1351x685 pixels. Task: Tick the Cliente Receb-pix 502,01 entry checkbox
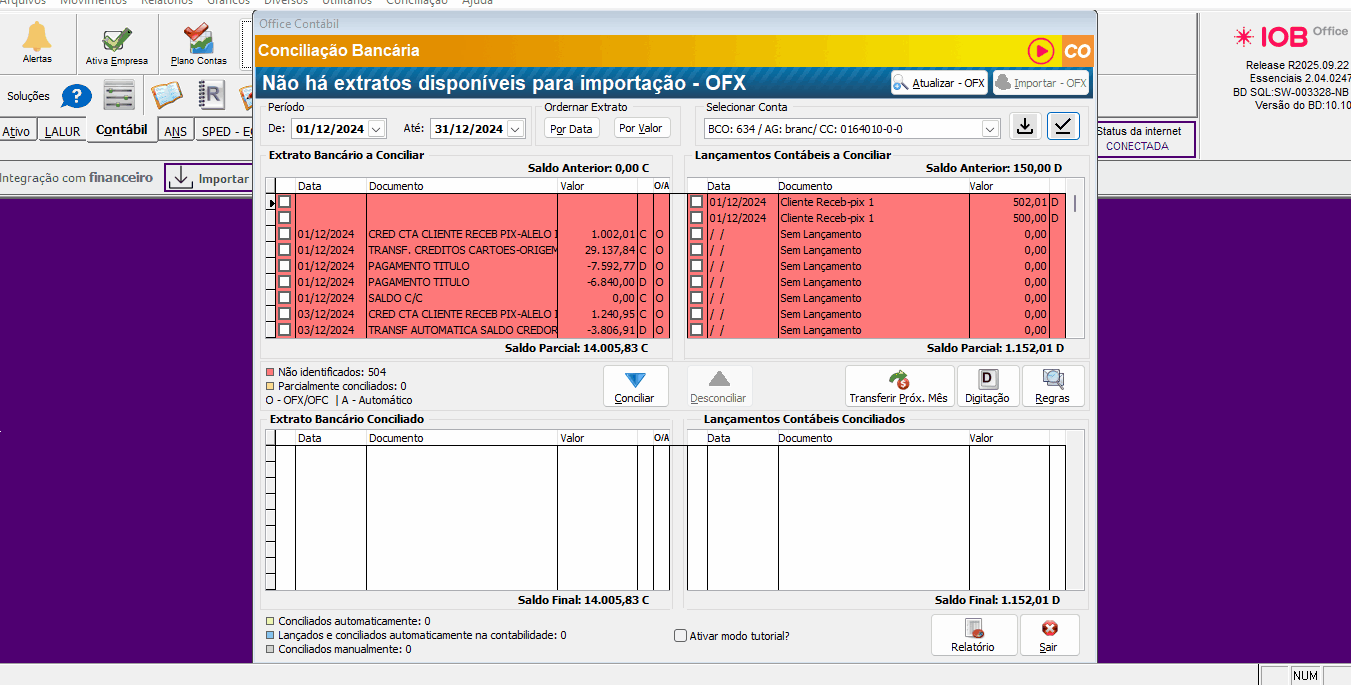click(x=697, y=202)
